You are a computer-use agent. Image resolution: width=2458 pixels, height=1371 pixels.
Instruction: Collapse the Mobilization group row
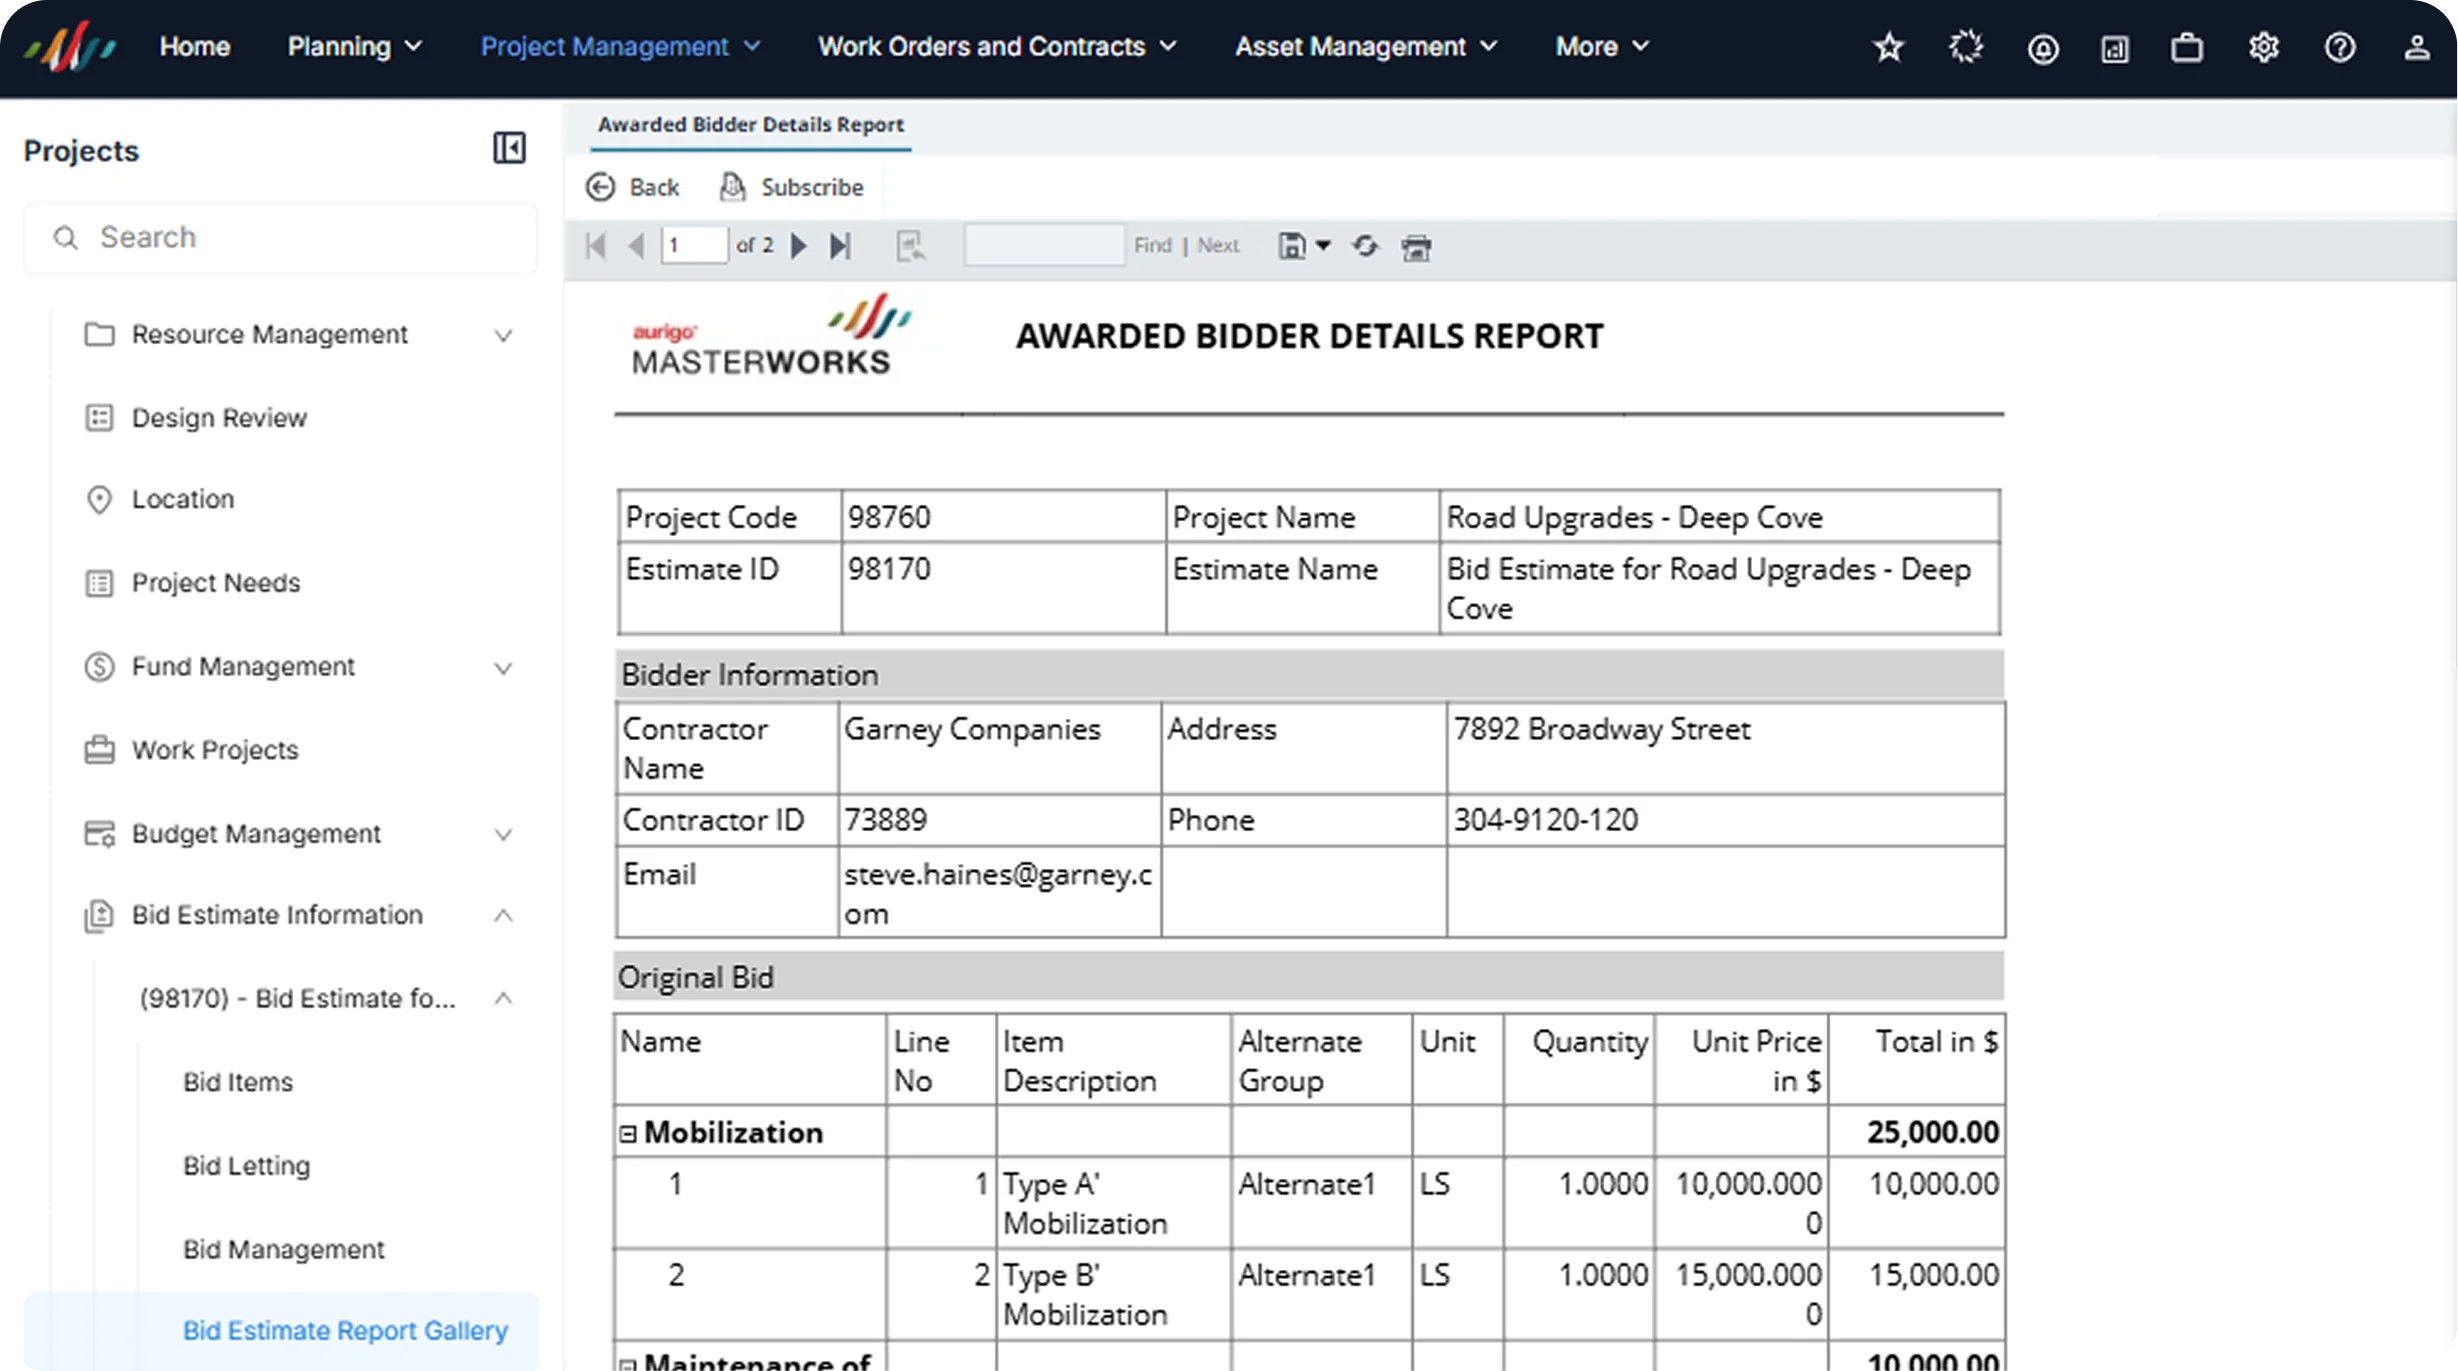pyautogui.click(x=628, y=1134)
